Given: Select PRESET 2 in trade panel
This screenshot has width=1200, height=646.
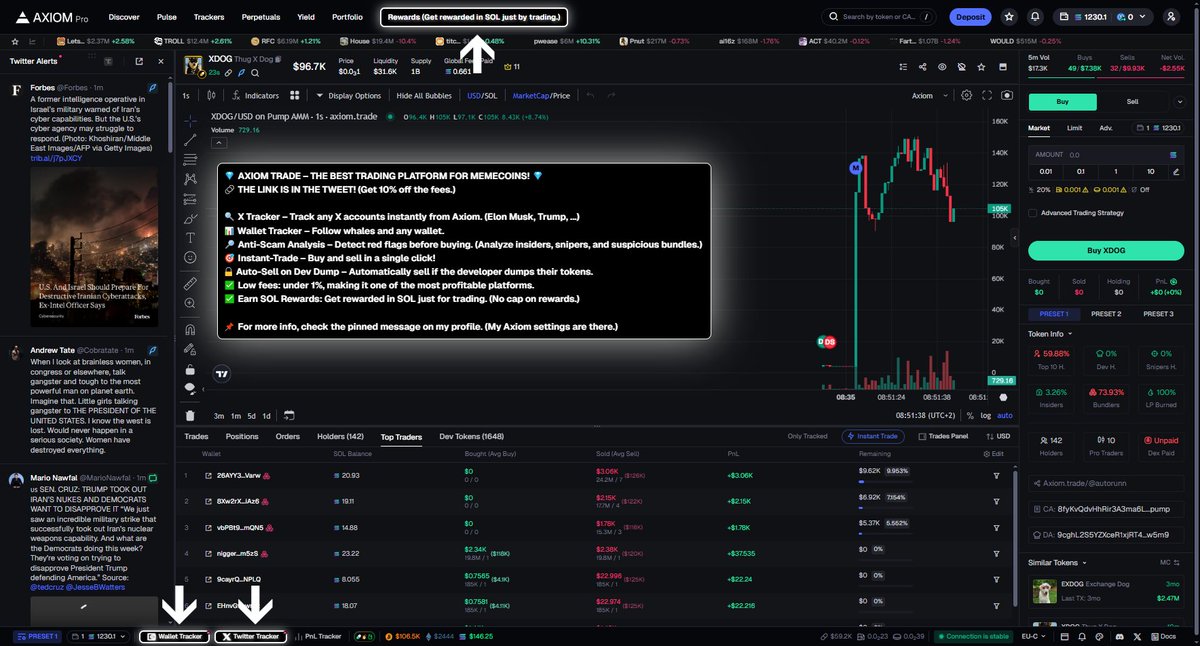Looking at the screenshot, I should [x=1105, y=314].
